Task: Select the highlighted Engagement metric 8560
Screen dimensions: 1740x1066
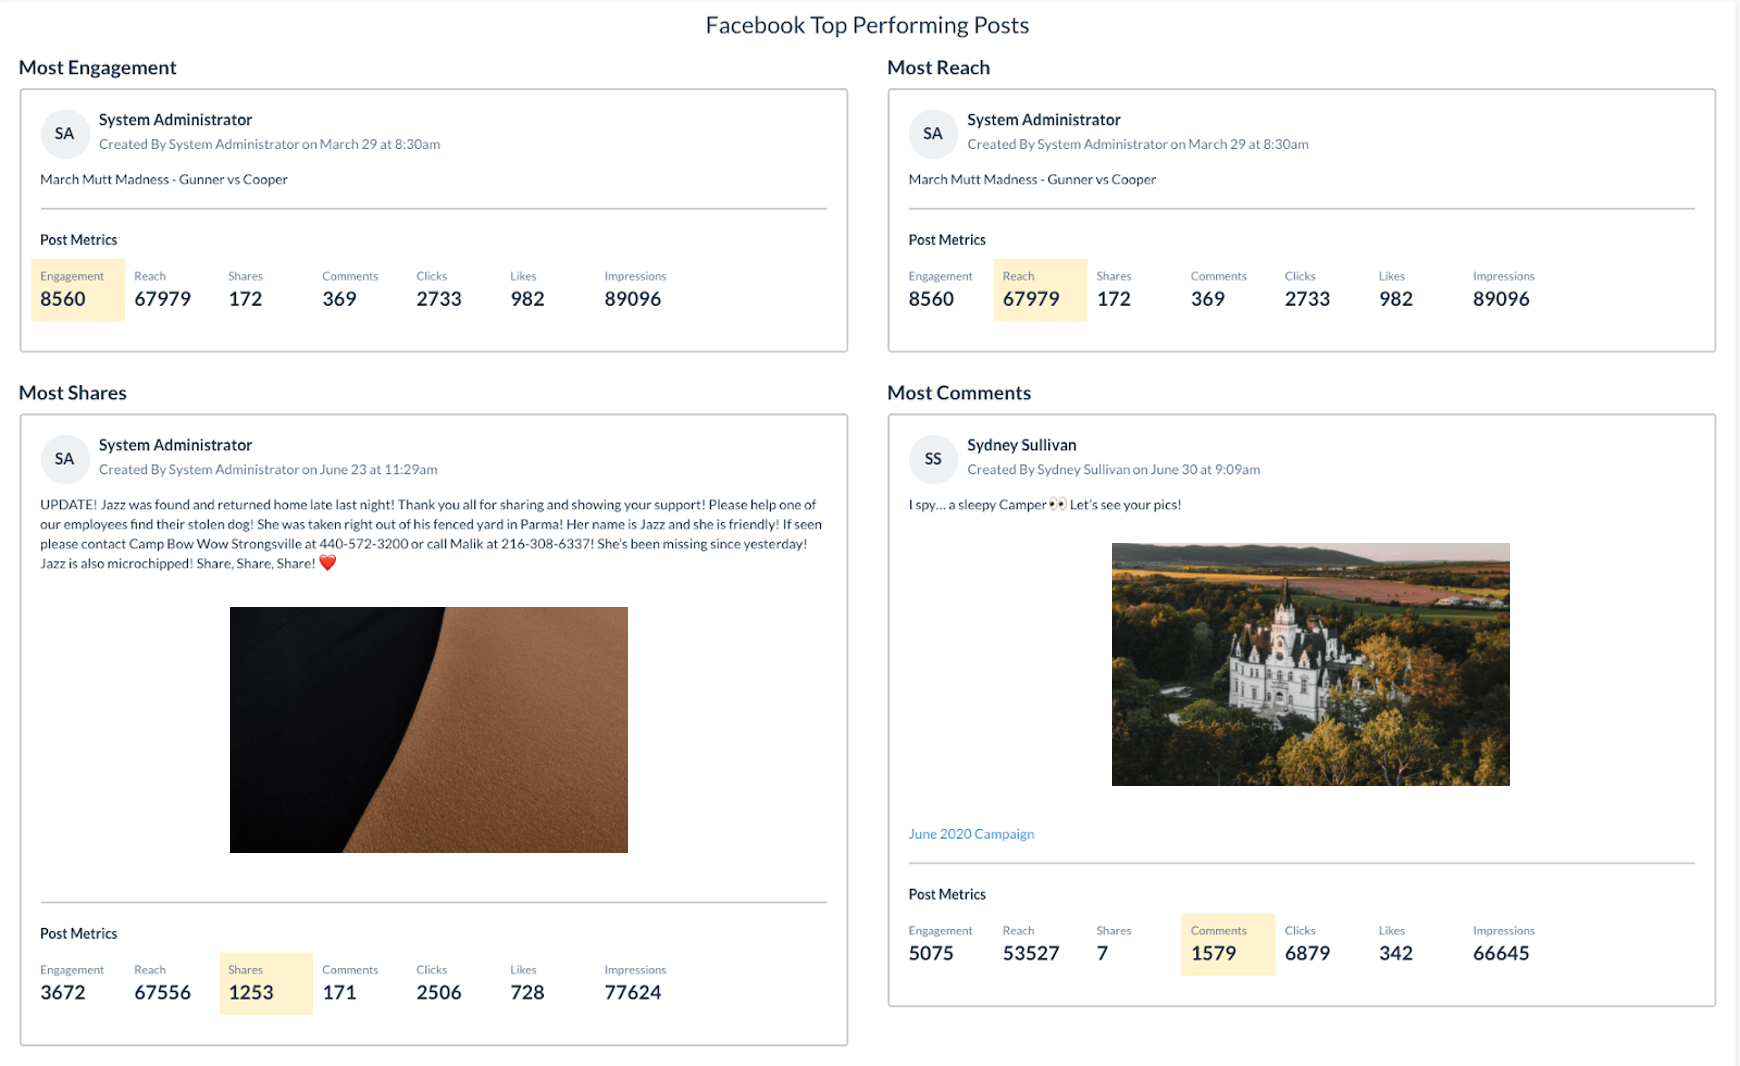Action: click(x=65, y=298)
